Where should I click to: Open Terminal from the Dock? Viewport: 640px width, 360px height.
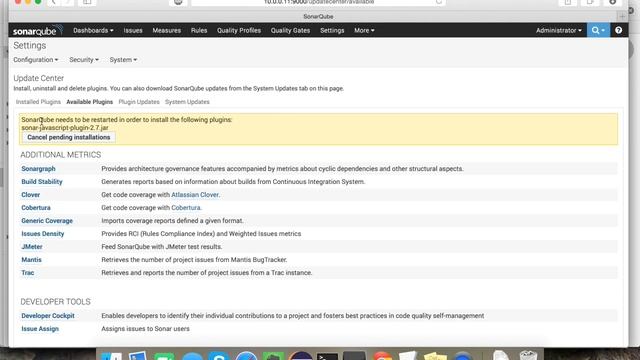pyautogui.click(x=327, y=356)
